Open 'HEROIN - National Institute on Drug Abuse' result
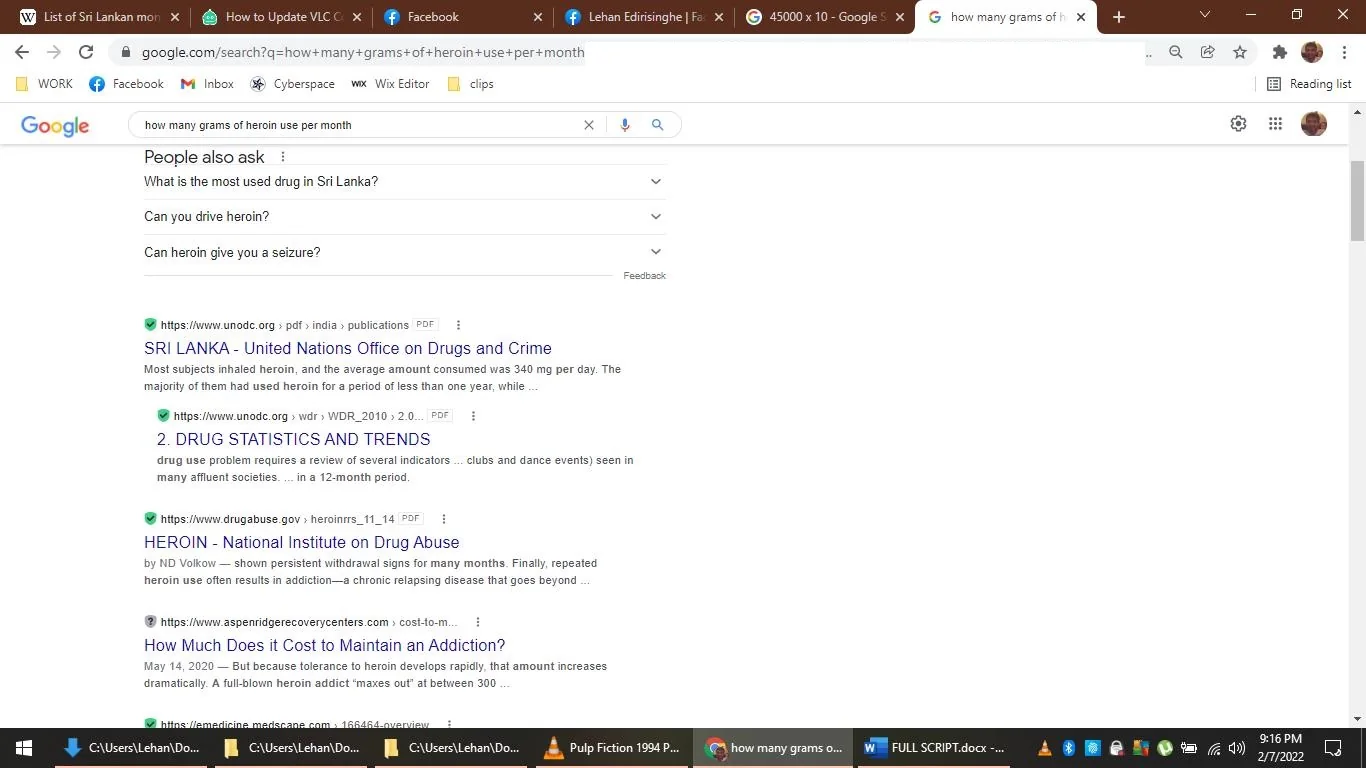The height and width of the screenshot is (768, 1366). 302,542
